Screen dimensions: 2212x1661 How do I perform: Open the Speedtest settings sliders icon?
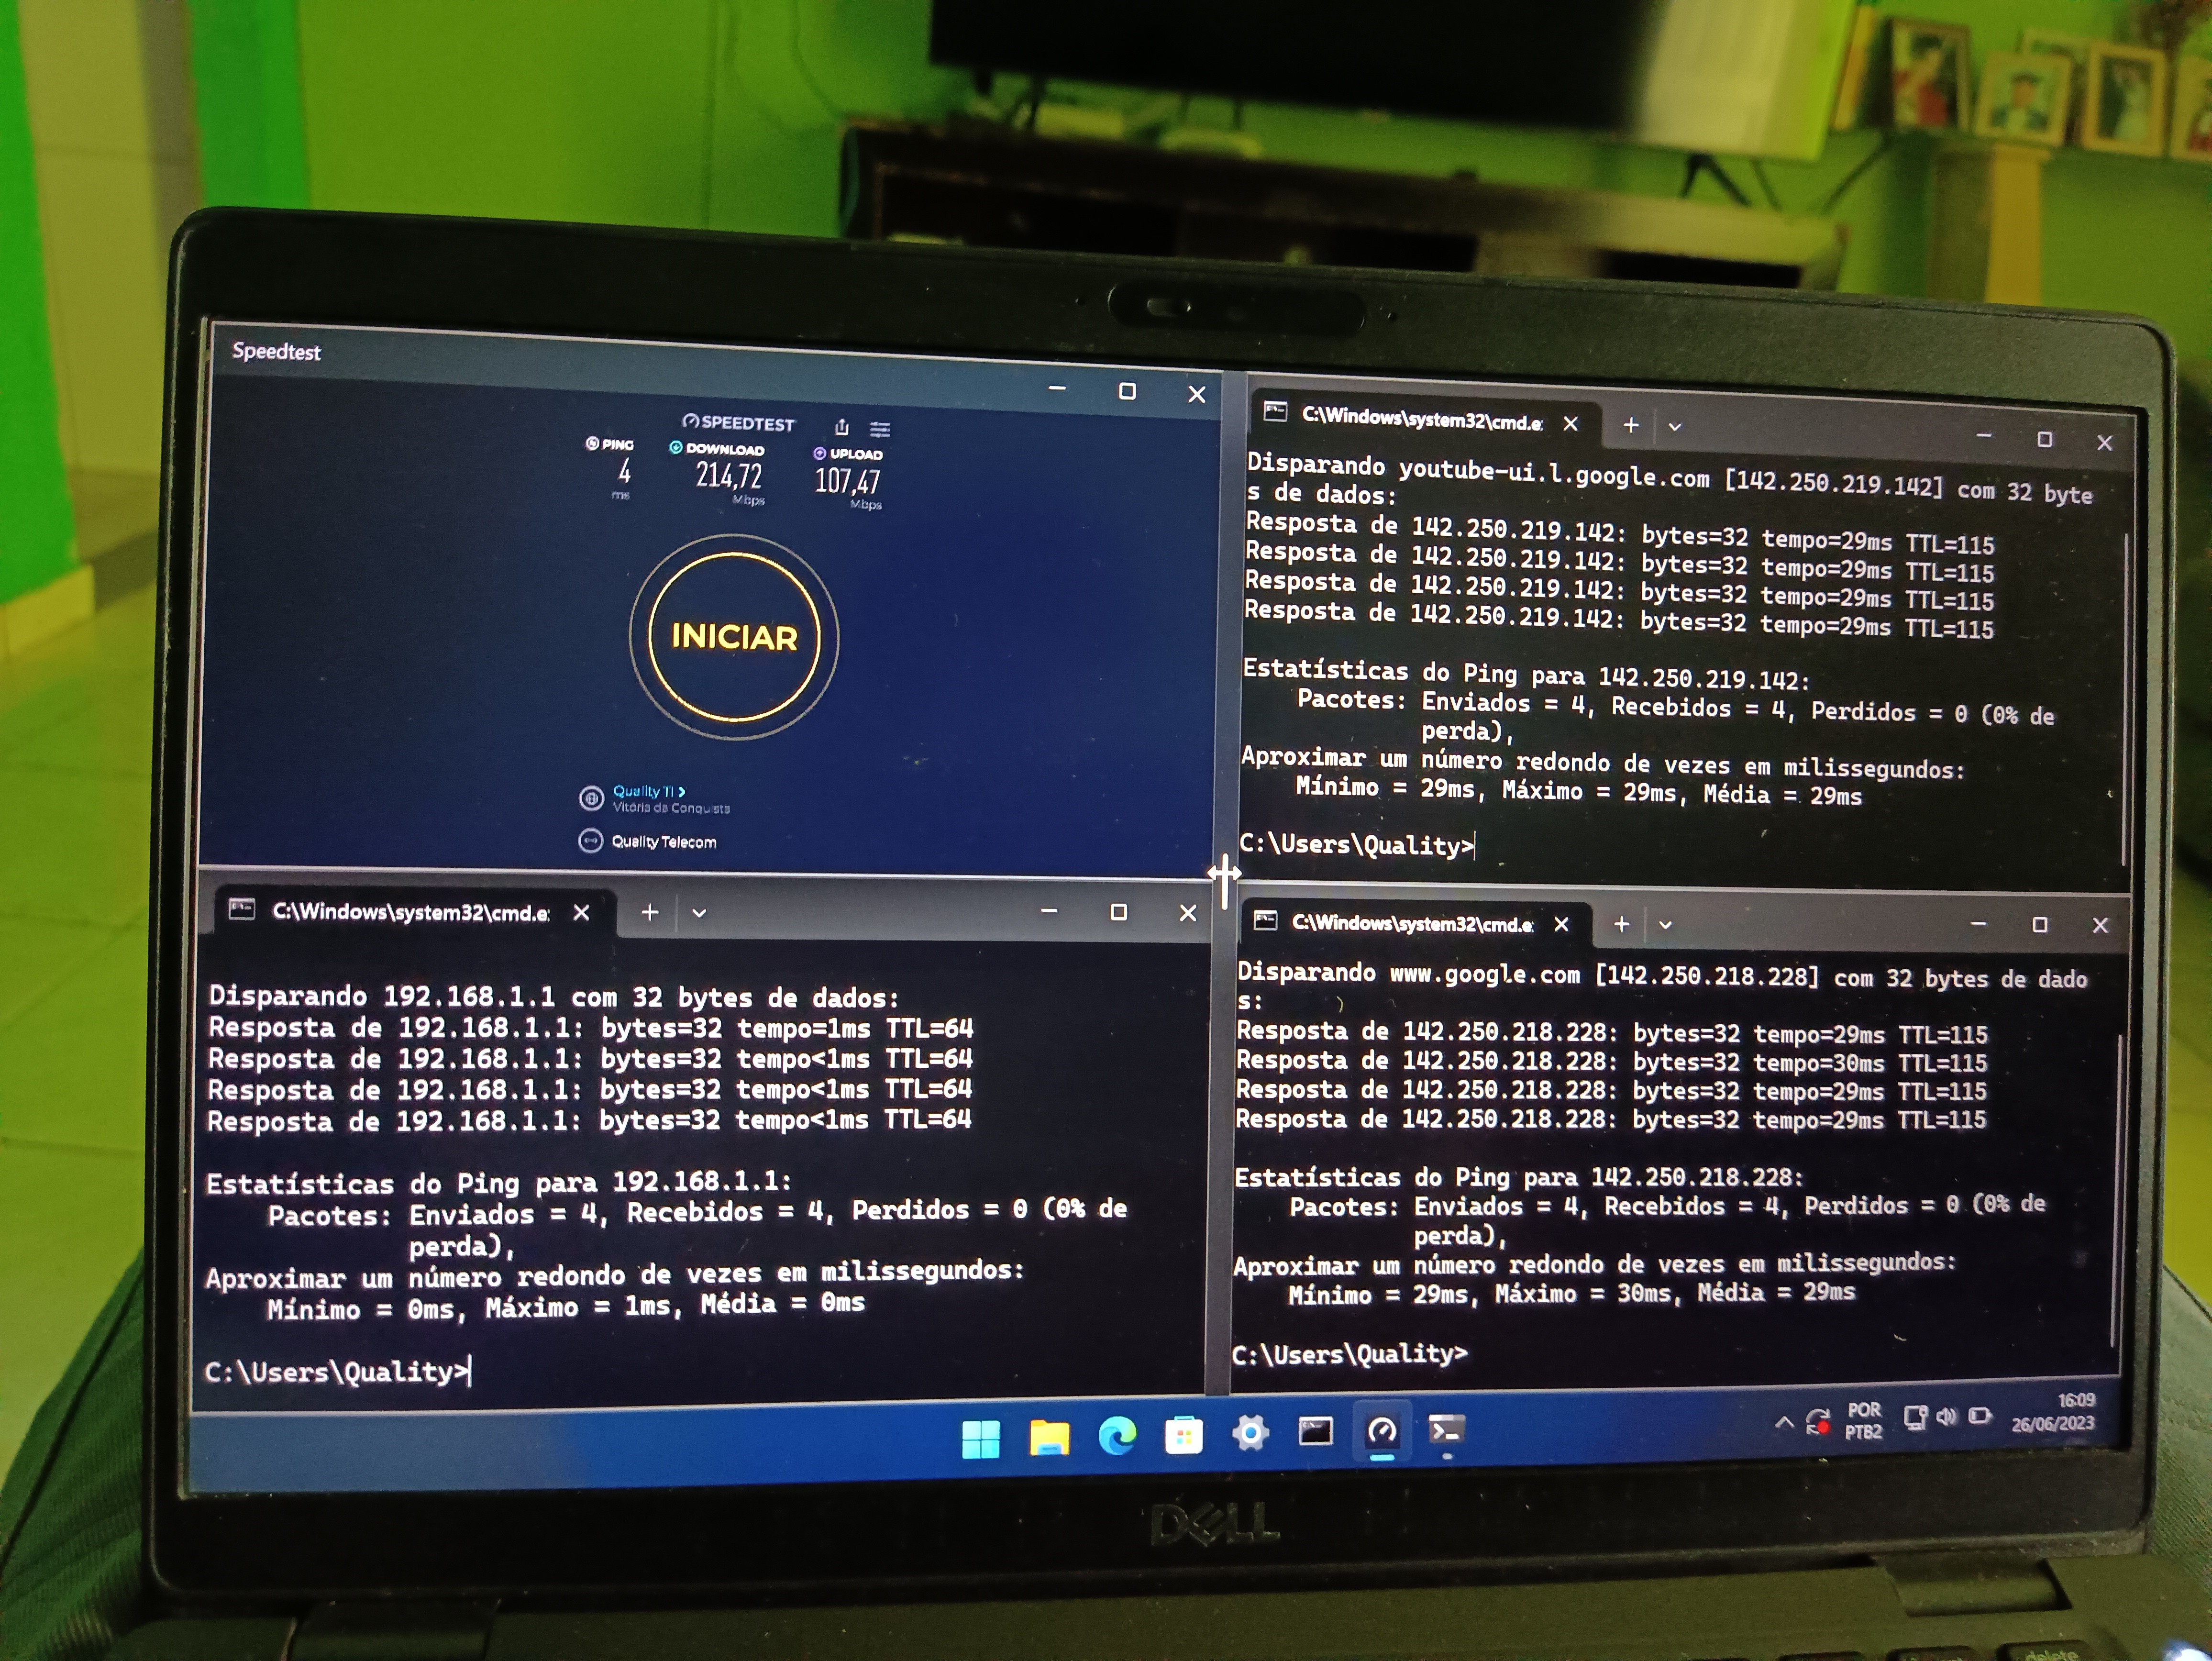coord(880,429)
